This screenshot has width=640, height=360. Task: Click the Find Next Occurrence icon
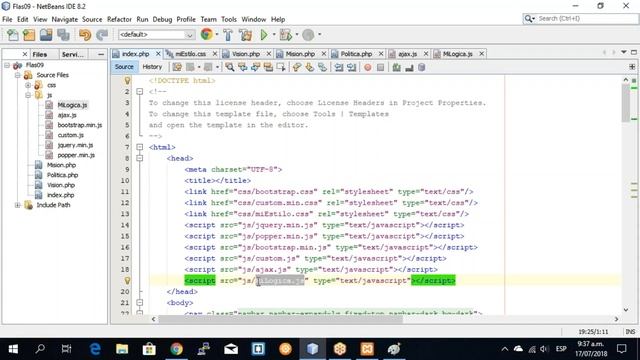click(256, 67)
